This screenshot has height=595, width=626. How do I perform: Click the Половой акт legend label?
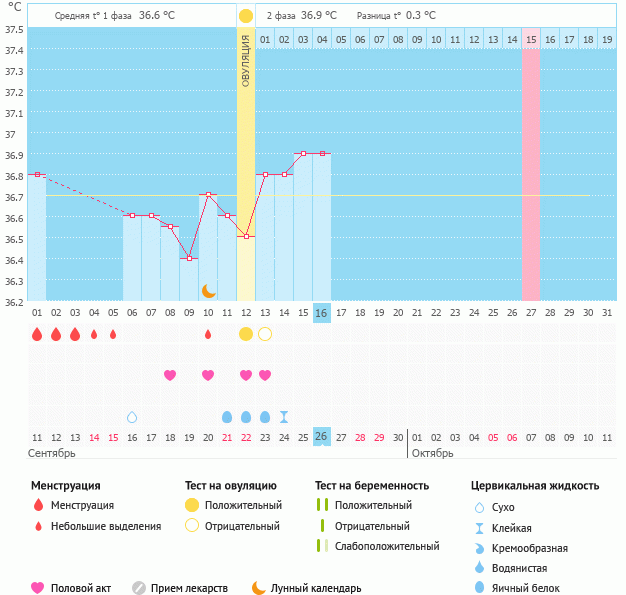[81, 588]
